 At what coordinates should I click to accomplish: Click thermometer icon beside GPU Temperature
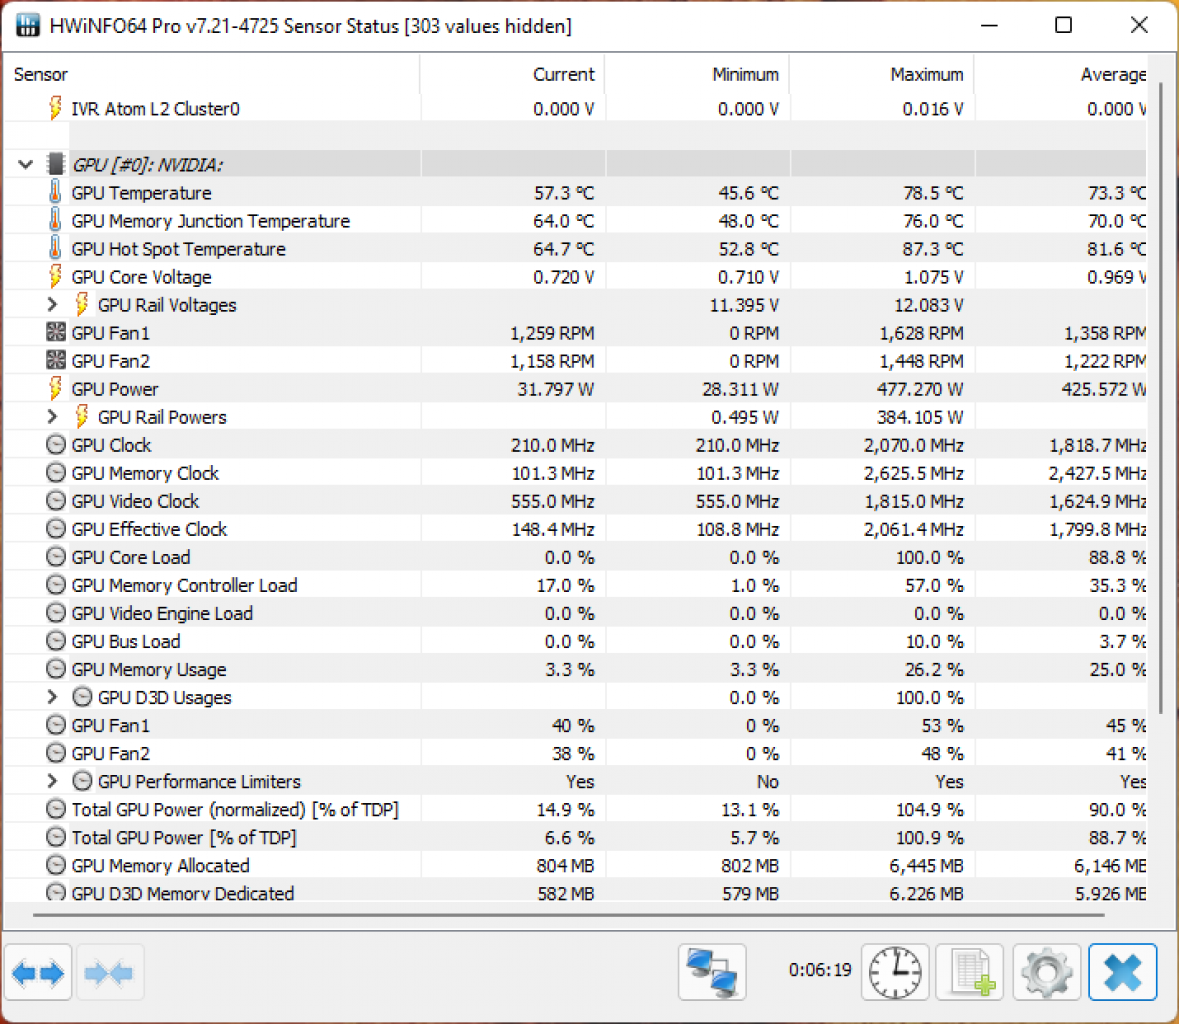pos(55,192)
